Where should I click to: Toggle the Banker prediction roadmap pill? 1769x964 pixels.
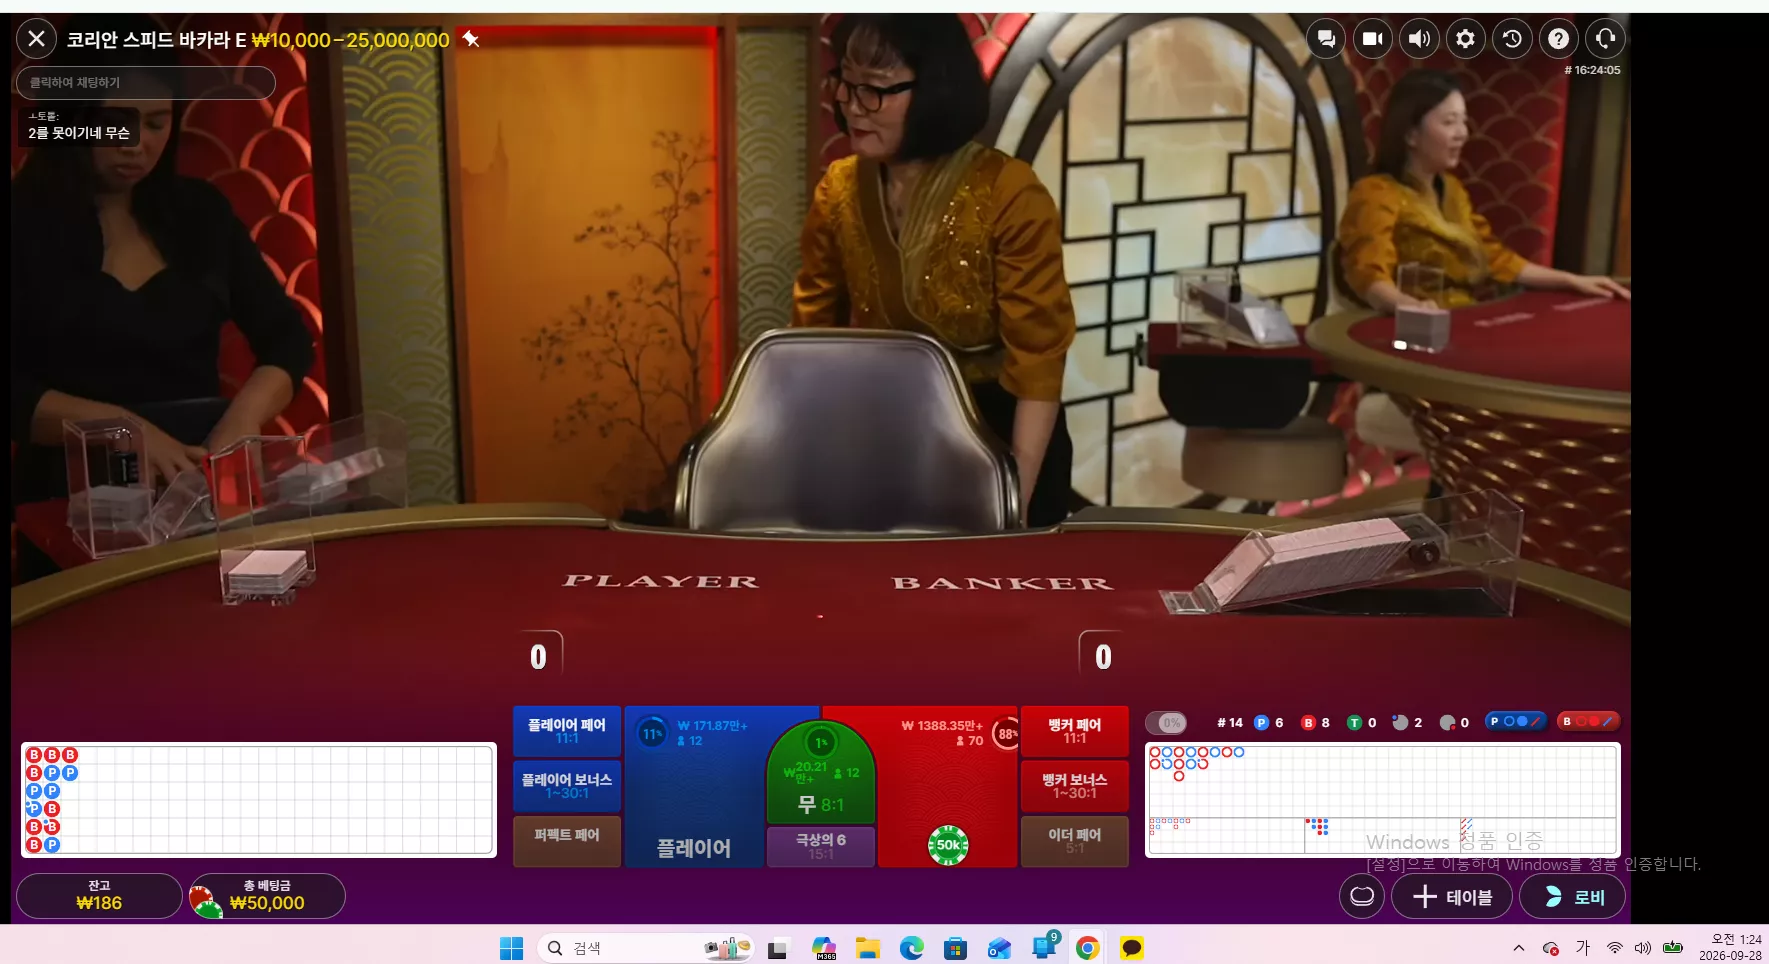1588,721
